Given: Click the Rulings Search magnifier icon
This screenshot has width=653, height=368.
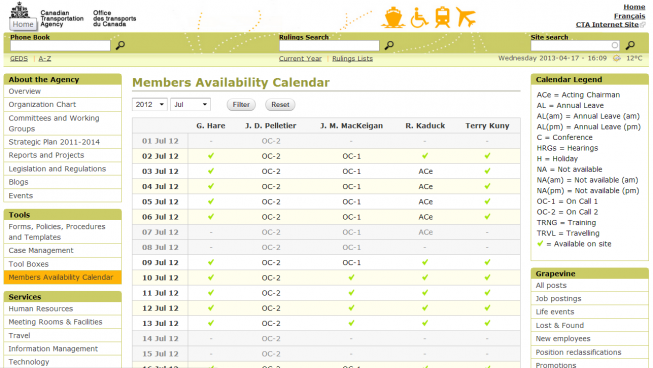Looking at the screenshot, I should tap(389, 45).
